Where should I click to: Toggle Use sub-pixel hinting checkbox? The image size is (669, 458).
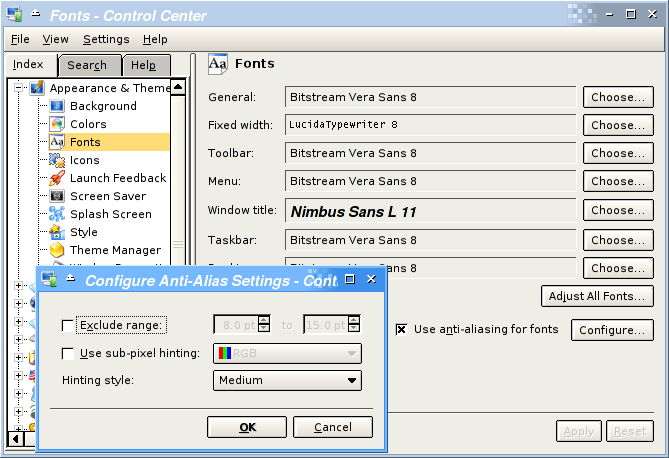tap(68, 353)
